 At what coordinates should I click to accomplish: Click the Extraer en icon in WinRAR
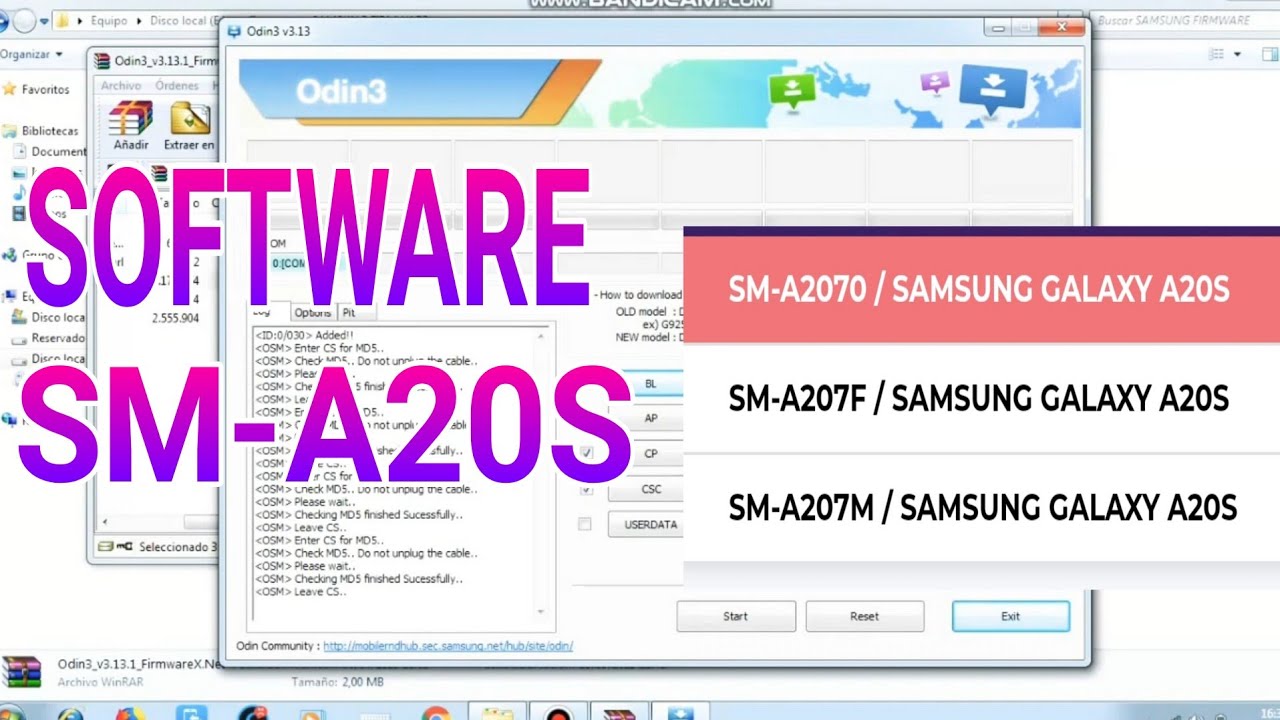pos(190,118)
